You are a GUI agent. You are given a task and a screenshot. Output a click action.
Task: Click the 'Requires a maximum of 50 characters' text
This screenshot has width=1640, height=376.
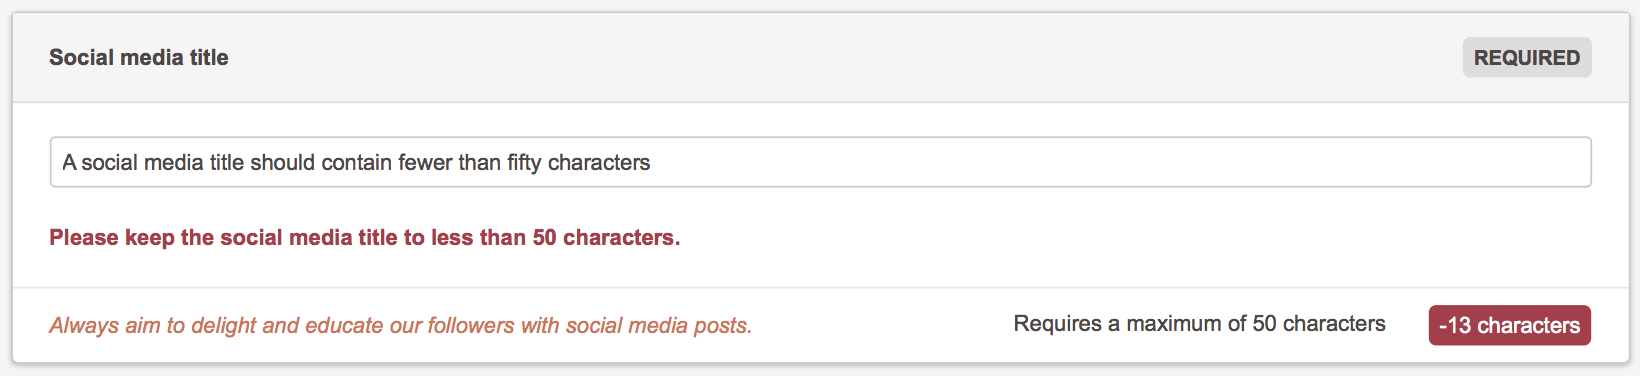pyautogui.click(x=1199, y=324)
